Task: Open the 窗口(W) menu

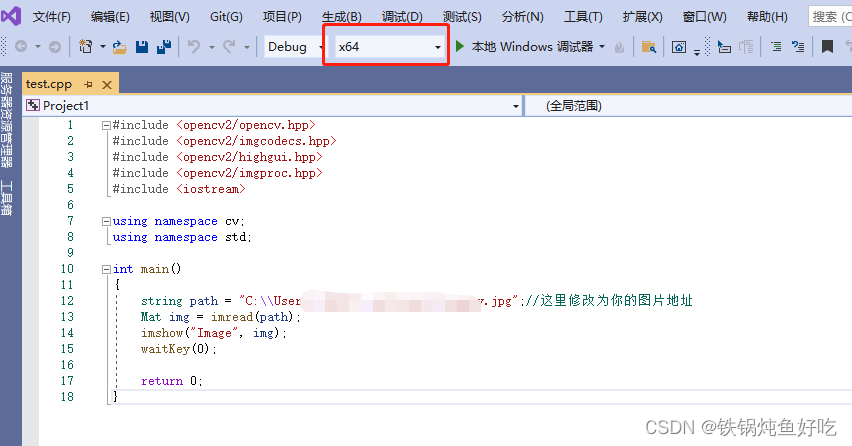Action: coord(704,17)
